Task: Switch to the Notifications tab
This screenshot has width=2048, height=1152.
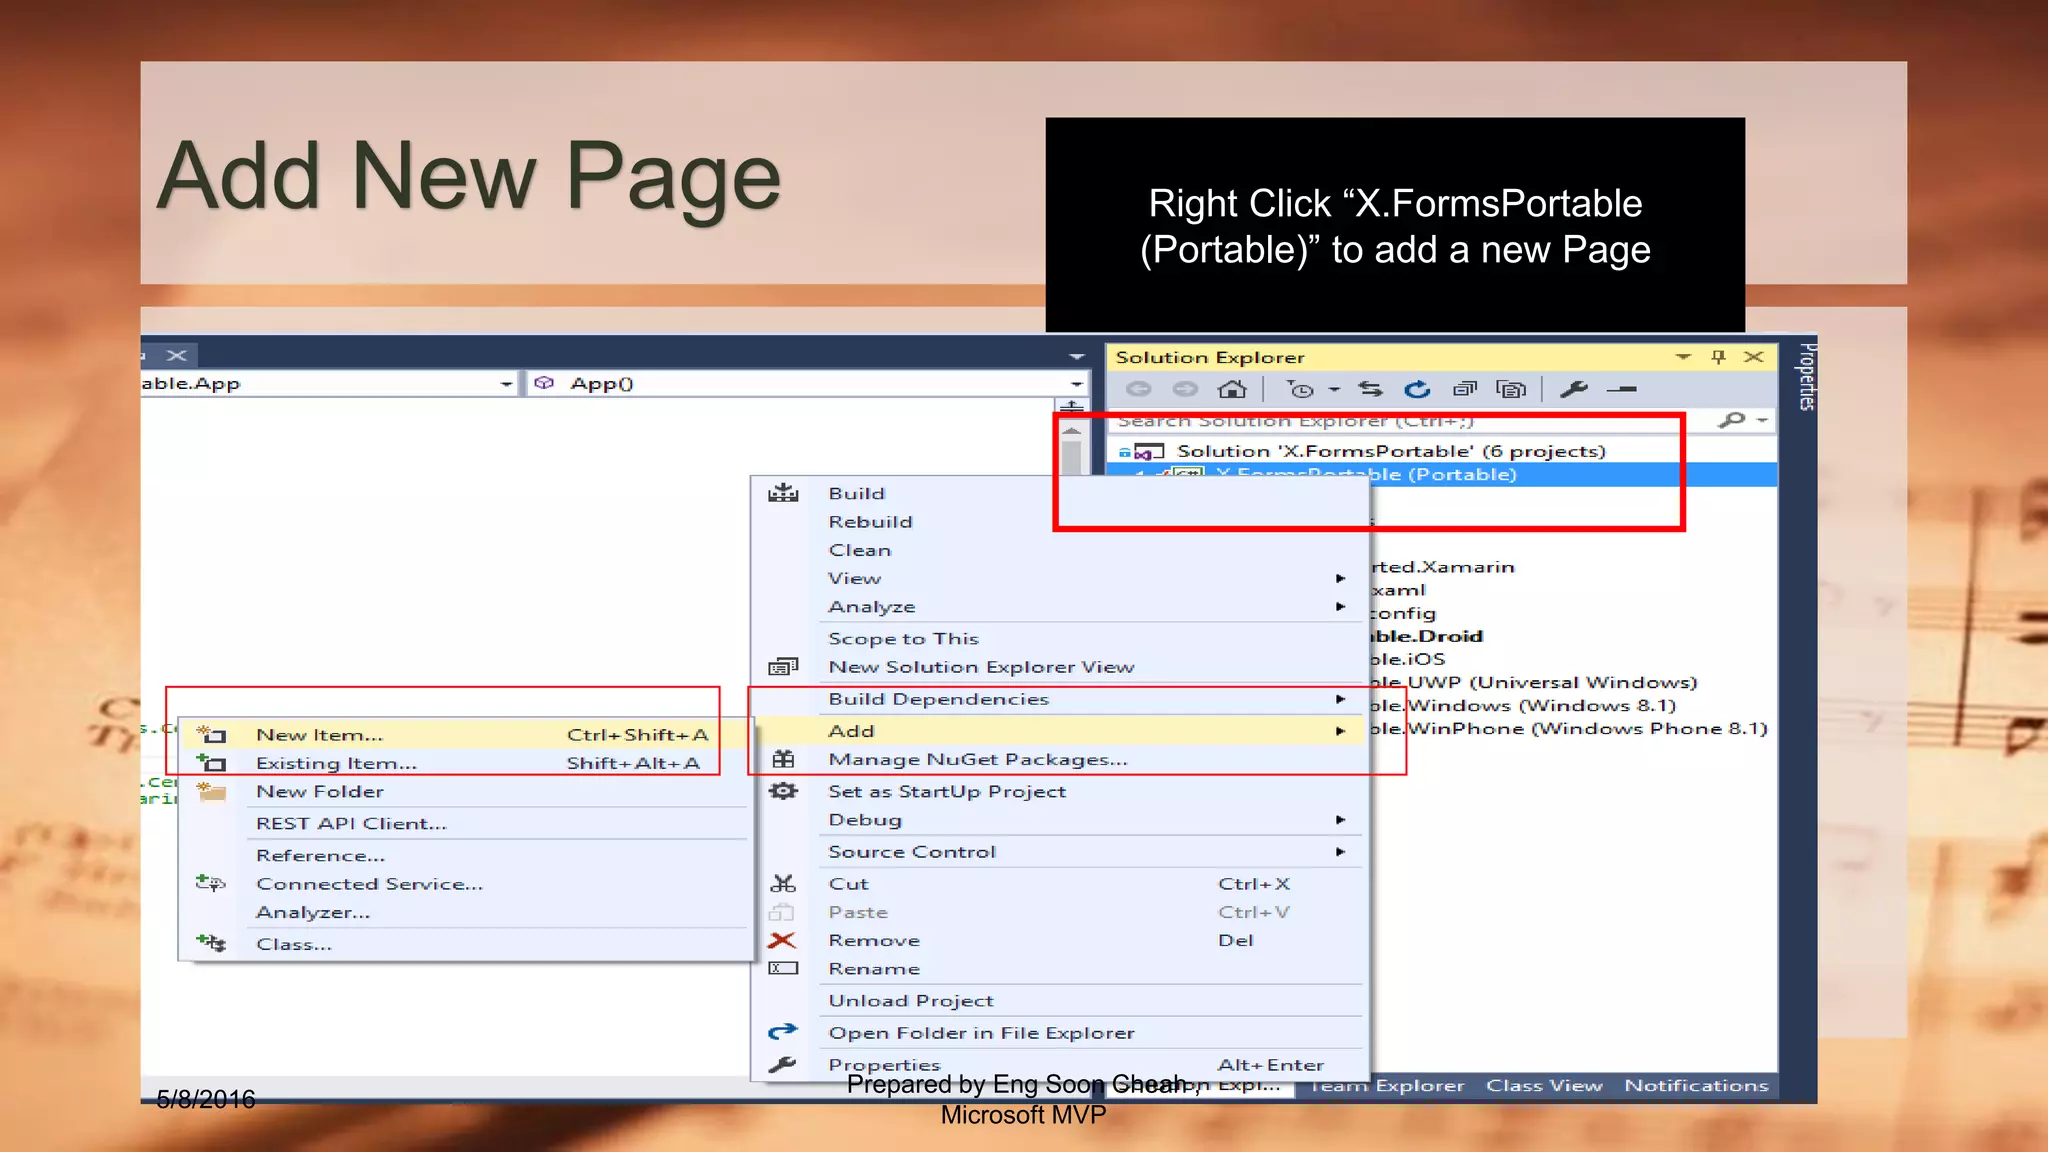Action: pyautogui.click(x=1696, y=1086)
